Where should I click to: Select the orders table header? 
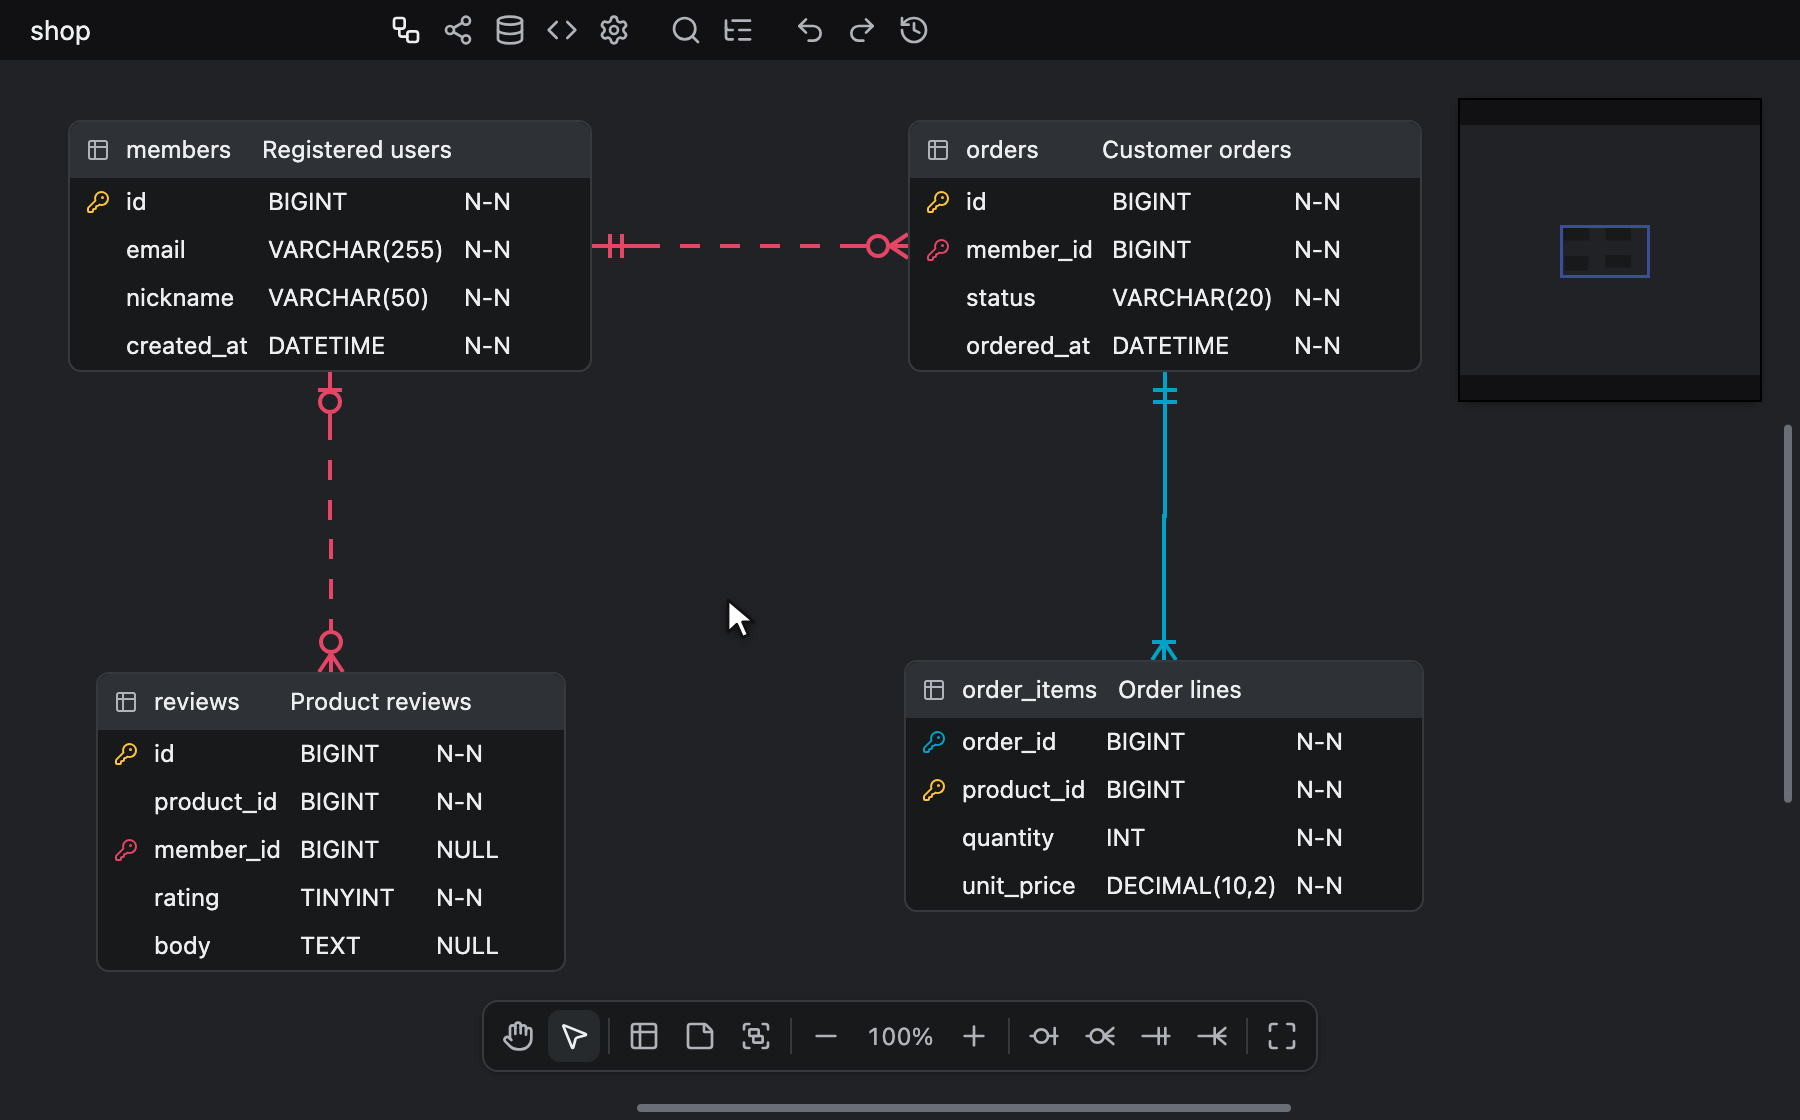1165,150
